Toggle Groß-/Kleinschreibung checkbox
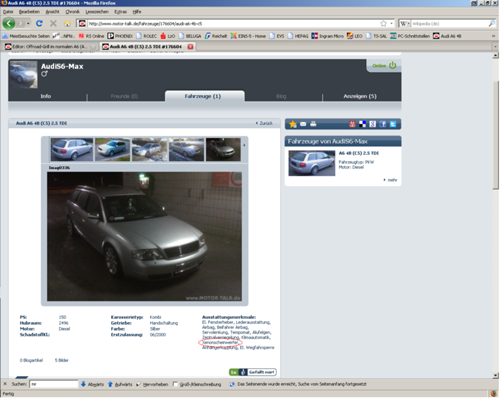500x398 pixels. click(175, 384)
